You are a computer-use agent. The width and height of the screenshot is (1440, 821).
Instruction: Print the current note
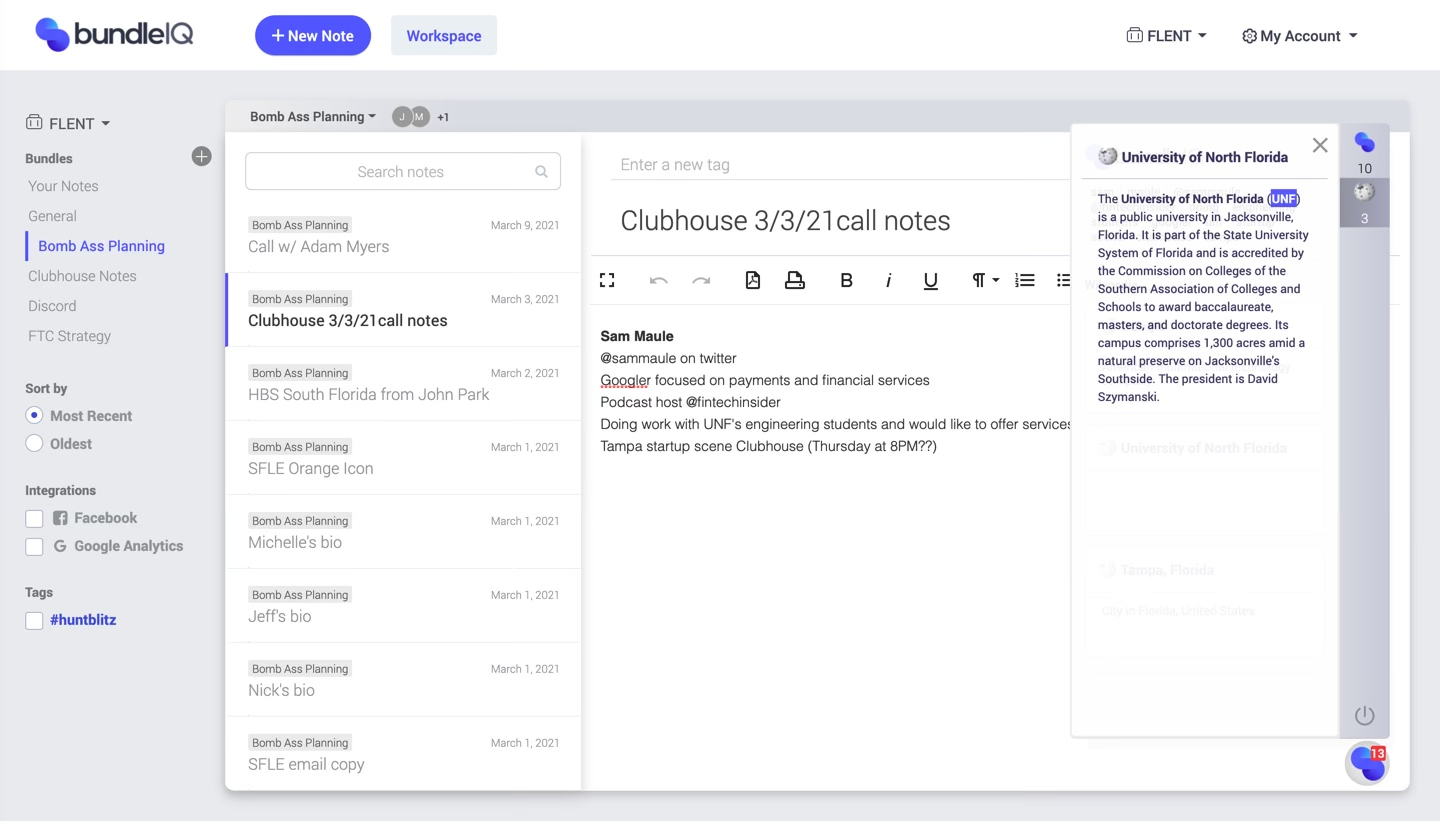point(795,280)
